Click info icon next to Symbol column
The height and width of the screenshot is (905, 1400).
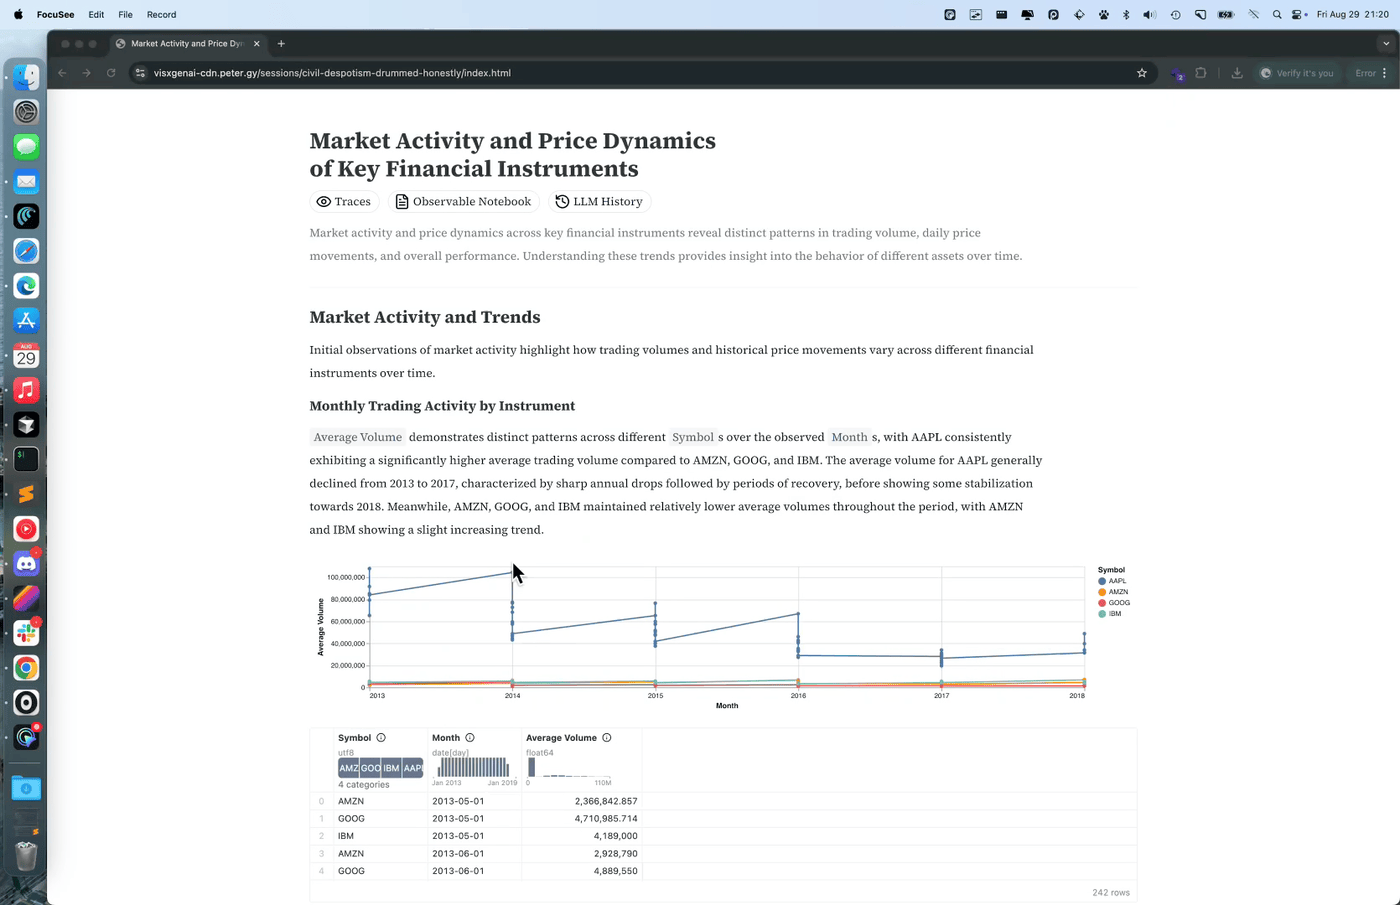point(381,738)
